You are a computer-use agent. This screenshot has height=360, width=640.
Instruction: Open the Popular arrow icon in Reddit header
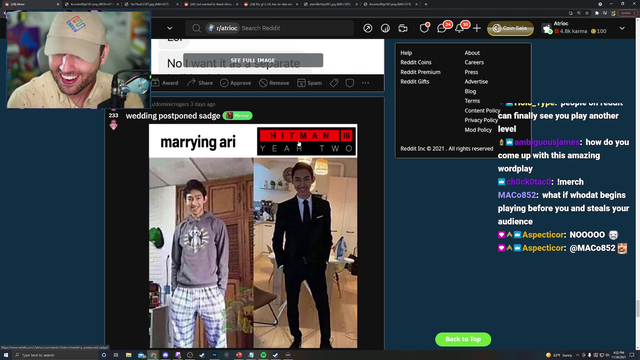367,28
